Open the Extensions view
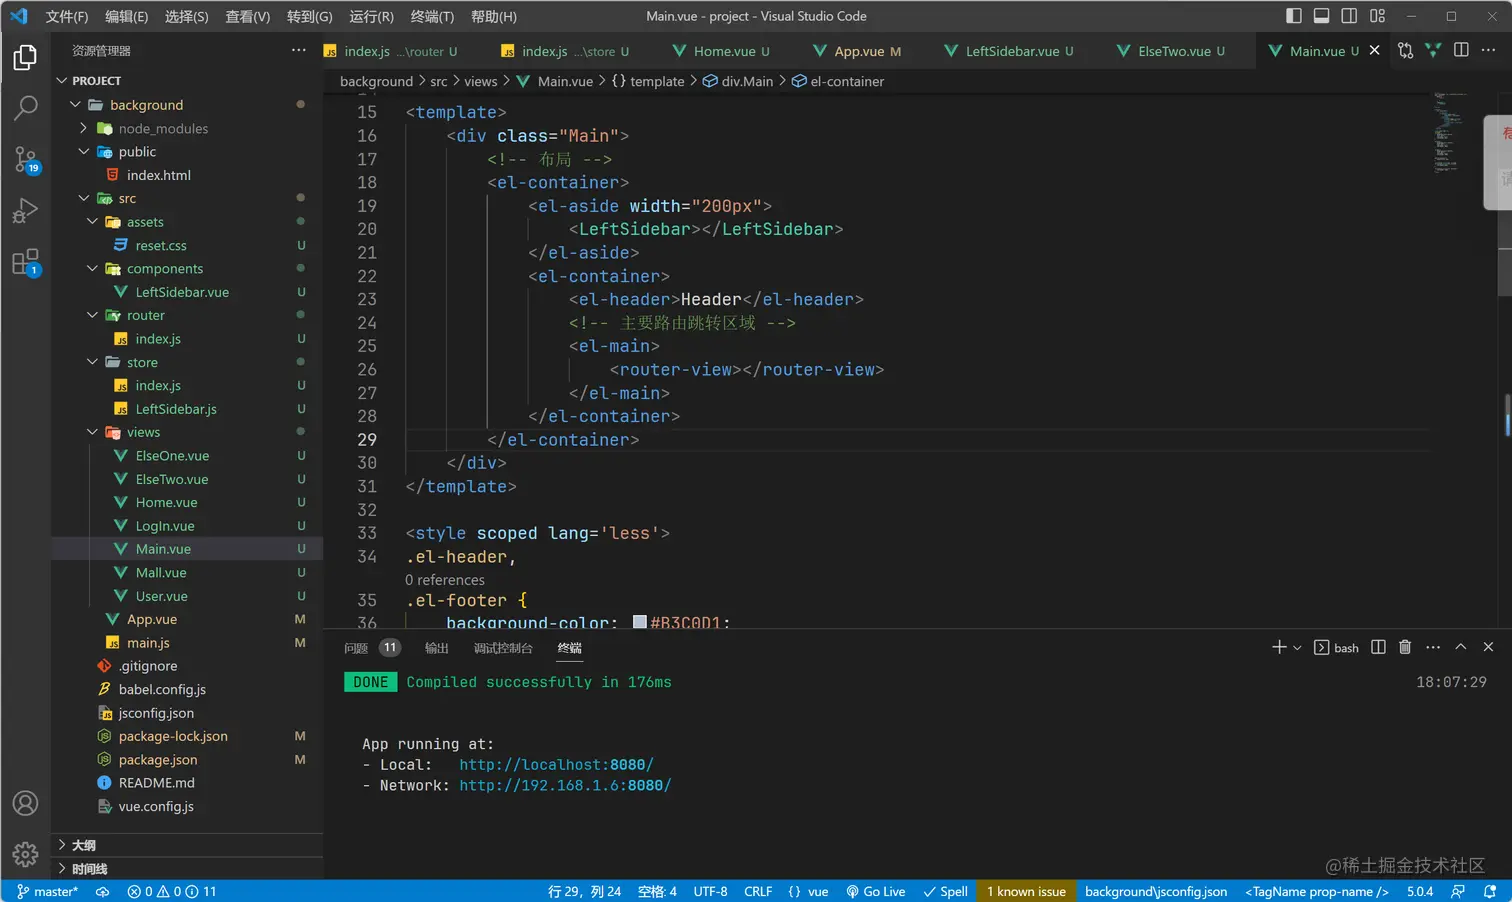The width and height of the screenshot is (1512, 902). [x=26, y=263]
